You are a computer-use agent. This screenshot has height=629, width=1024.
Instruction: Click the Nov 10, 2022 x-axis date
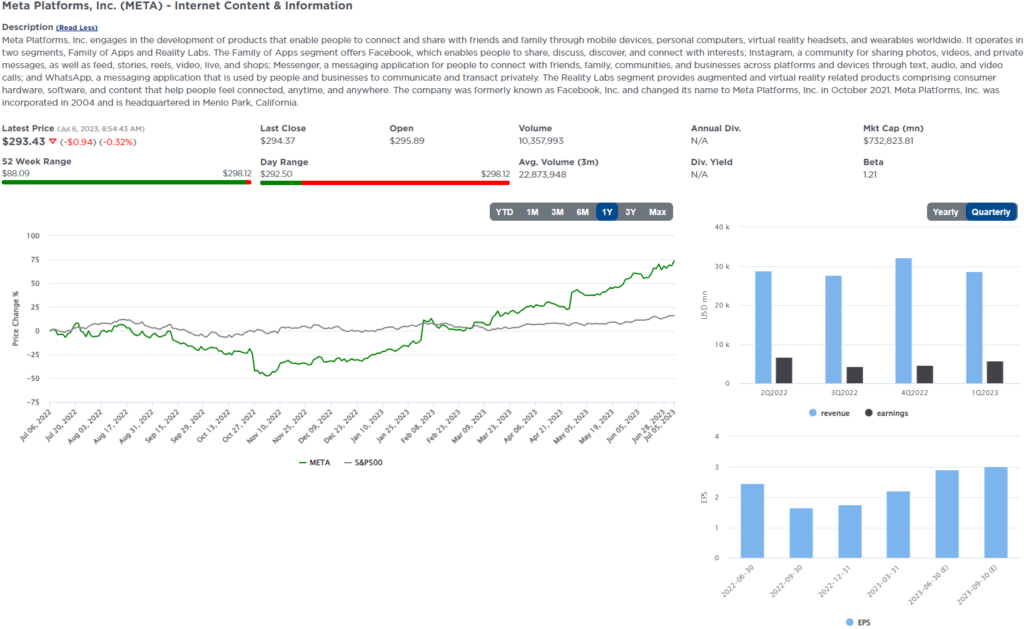pyautogui.click(x=264, y=426)
